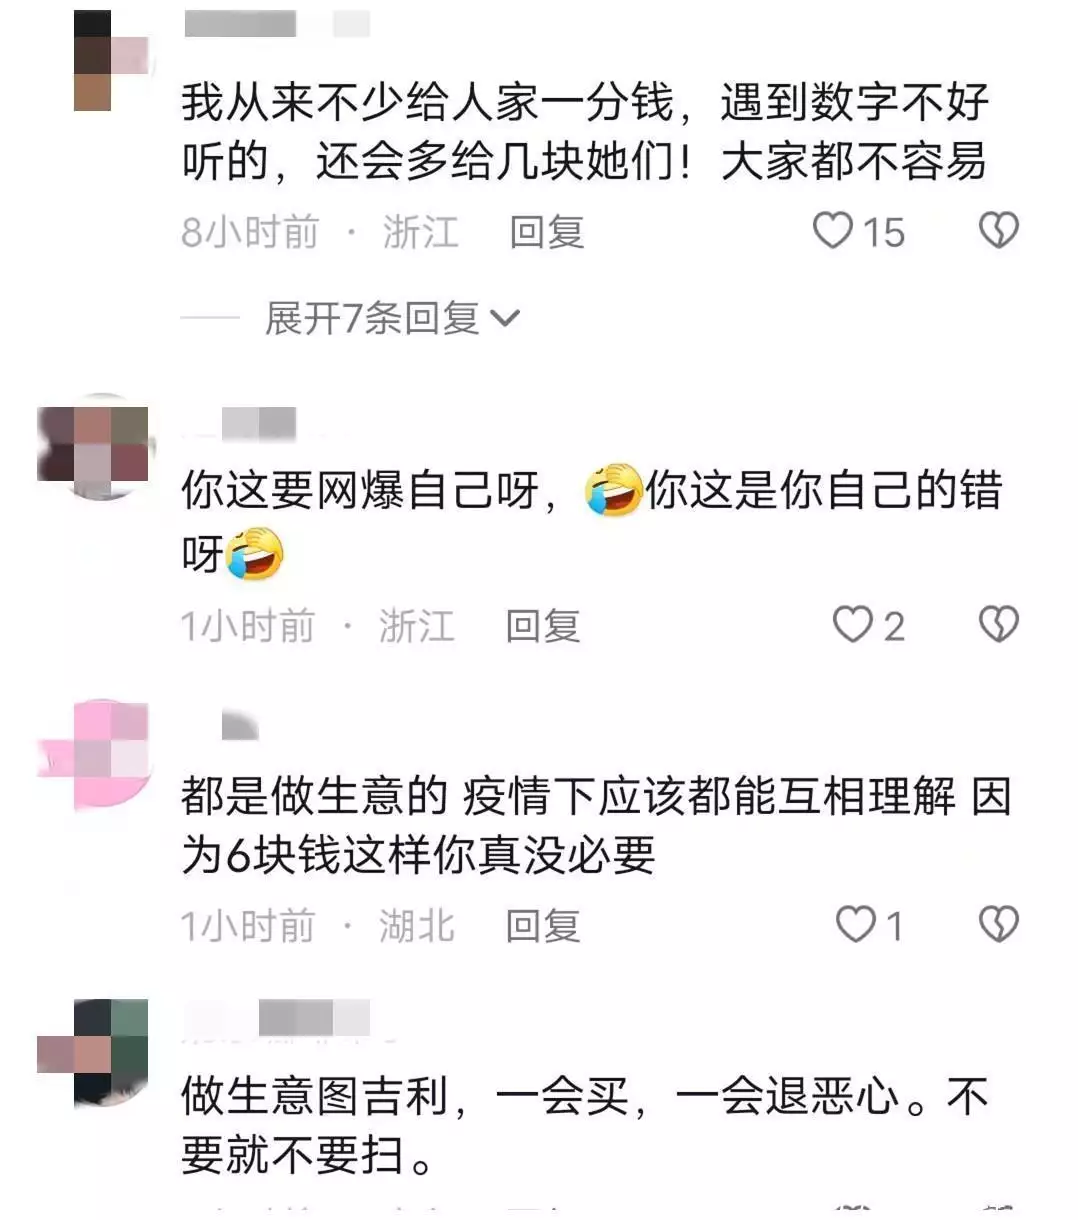The height and width of the screenshot is (1220, 1078).
Task: Open pink avatar of Hubei commenter
Action: [x=93, y=754]
